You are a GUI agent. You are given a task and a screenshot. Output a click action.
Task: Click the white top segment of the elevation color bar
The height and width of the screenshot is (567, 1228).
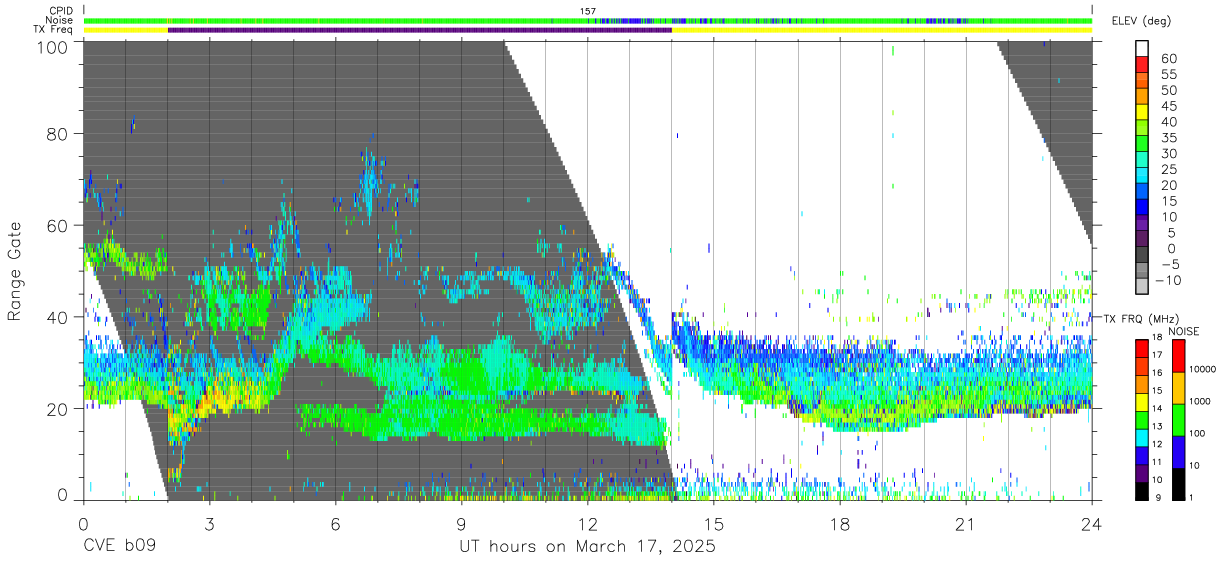pos(1144,48)
